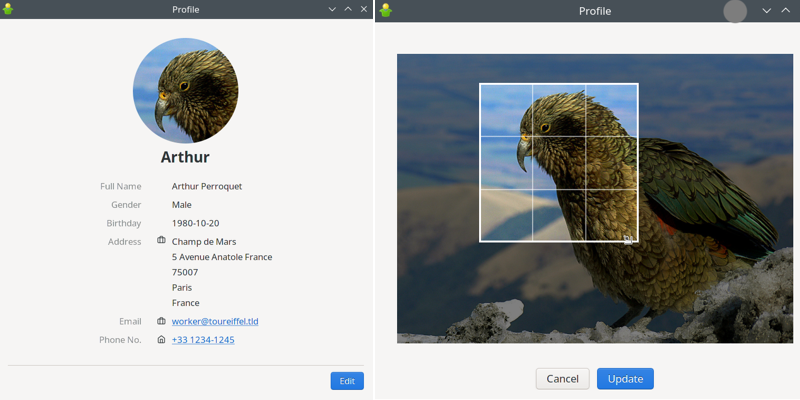Viewport: 800px width, 400px height.
Task: Close the Profile window showing Arthur's details
Action: (x=364, y=9)
